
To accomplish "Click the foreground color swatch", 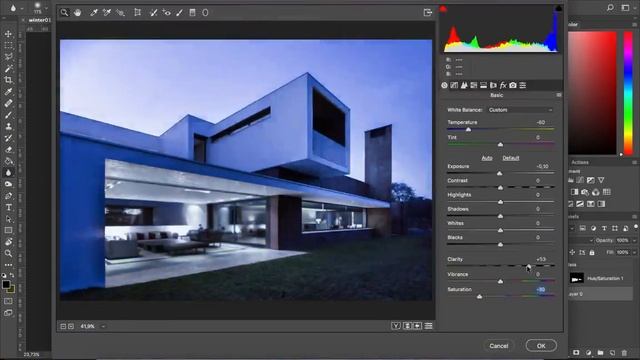I will click(x=6, y=284).
